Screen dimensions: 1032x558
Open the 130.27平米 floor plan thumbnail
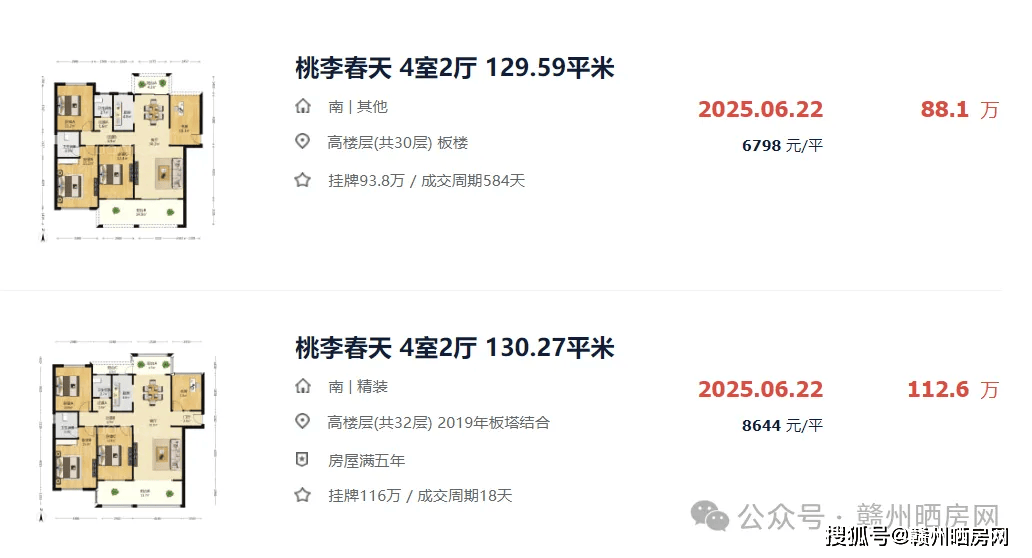pos(128,432)
